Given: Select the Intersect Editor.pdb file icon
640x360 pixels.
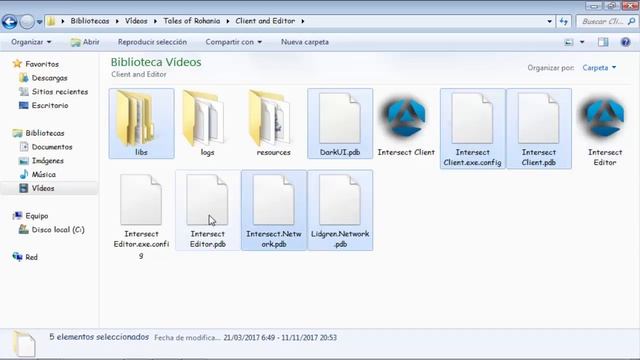Looking at the screenshot, I should (x=207, y=200).
